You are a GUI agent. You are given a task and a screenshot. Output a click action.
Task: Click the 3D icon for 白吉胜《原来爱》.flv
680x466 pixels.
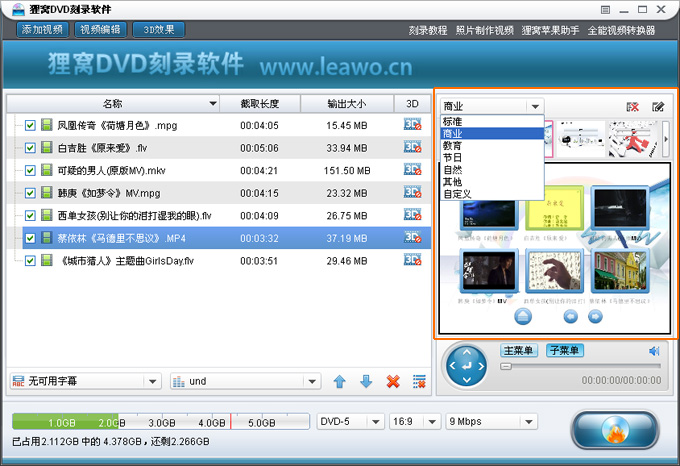412,147
